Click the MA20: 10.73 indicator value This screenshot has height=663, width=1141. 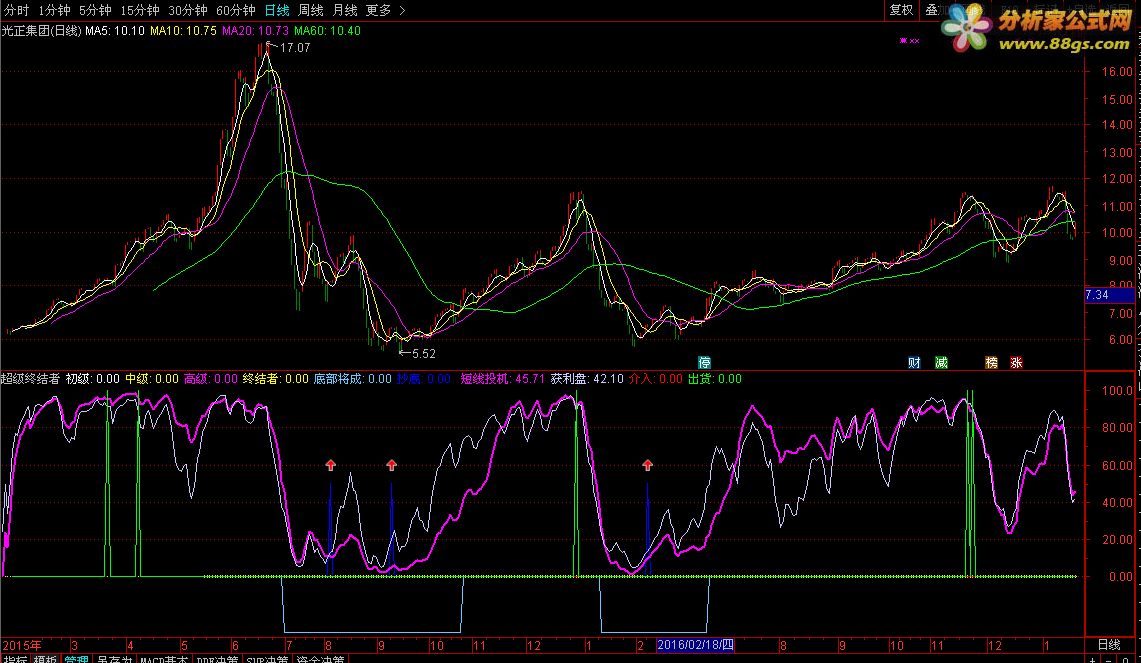(255, 31)
